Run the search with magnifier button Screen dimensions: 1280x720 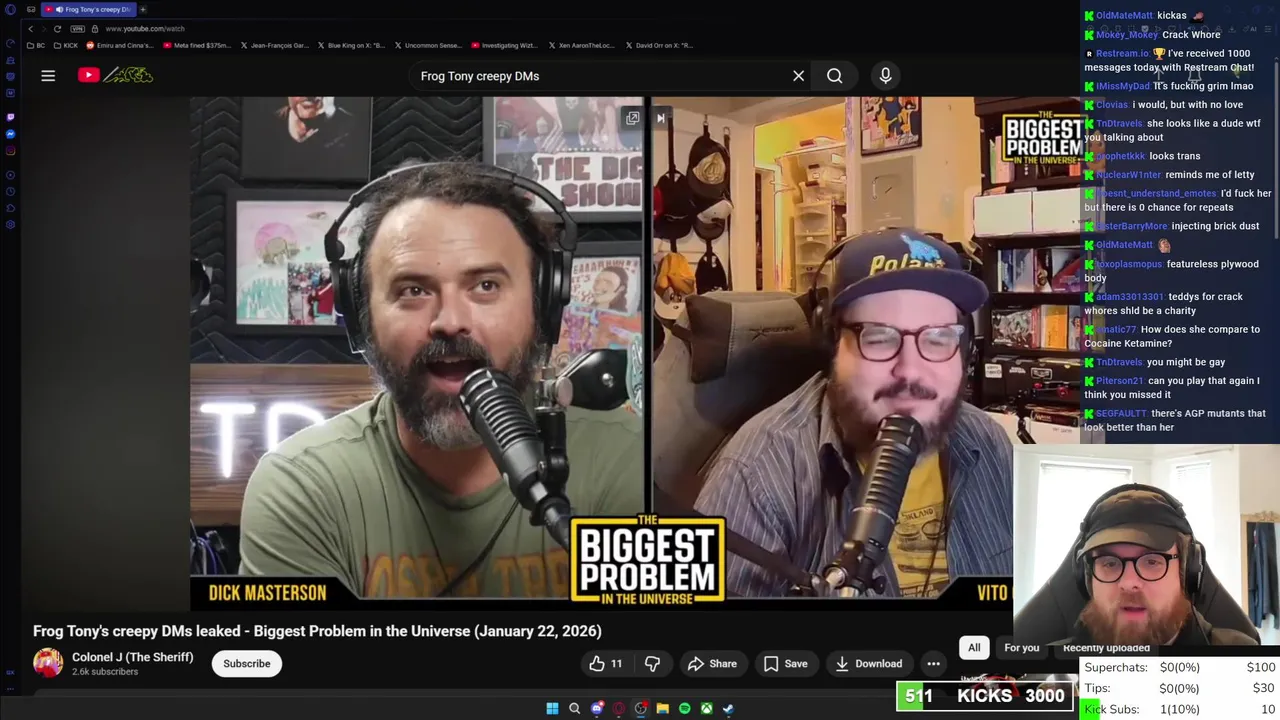pyautogui.click(x=834, y=76)
